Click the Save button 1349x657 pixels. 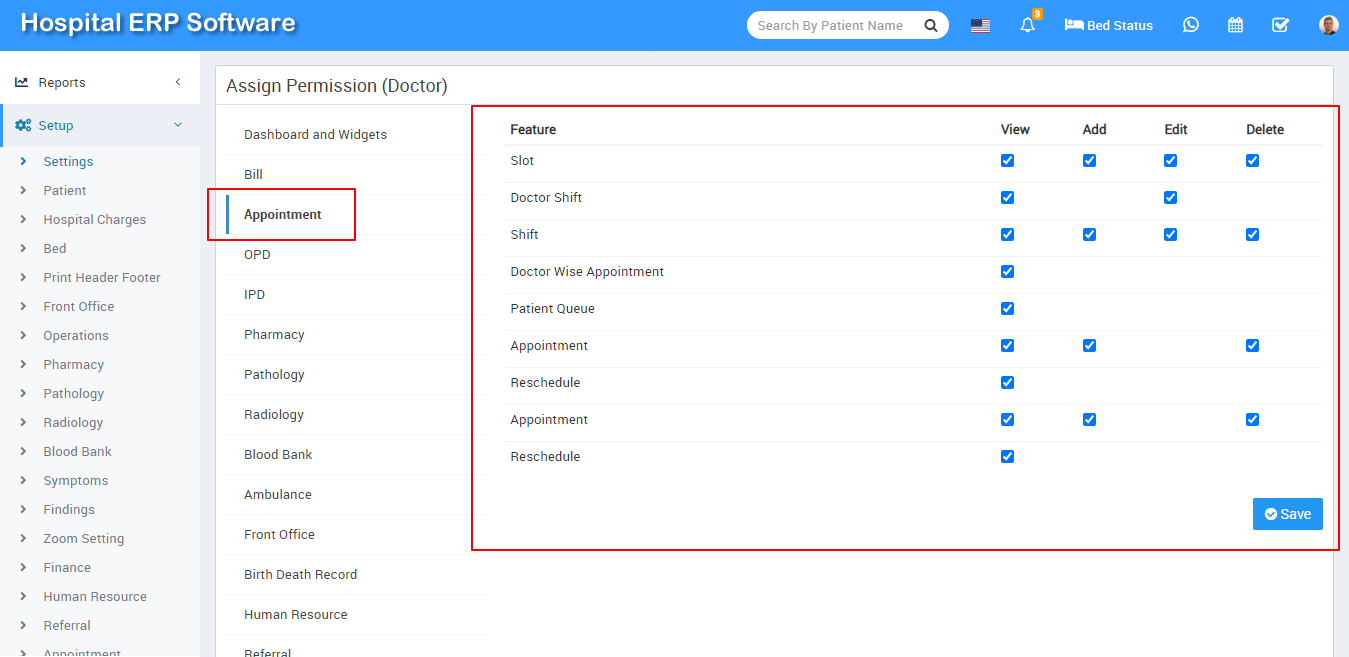point(1287,514)
